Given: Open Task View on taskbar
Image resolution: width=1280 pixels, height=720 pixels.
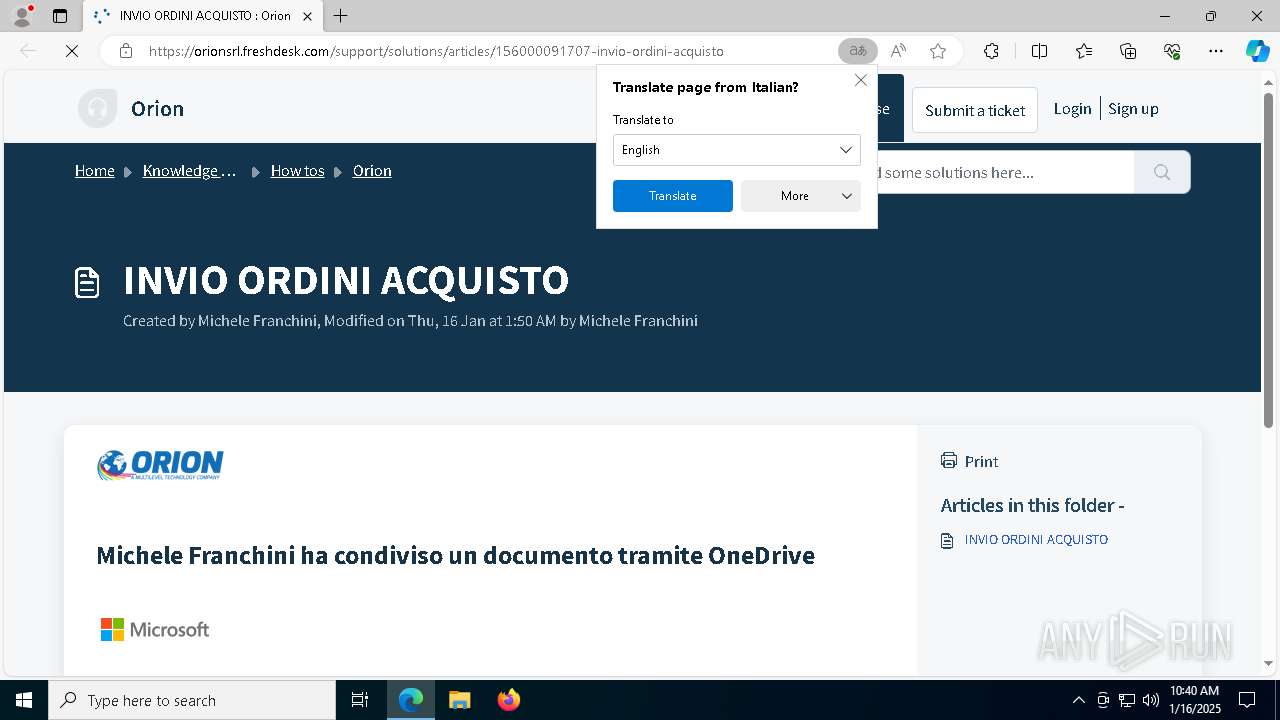Looking at the screenshot, I should pos(360,700).
